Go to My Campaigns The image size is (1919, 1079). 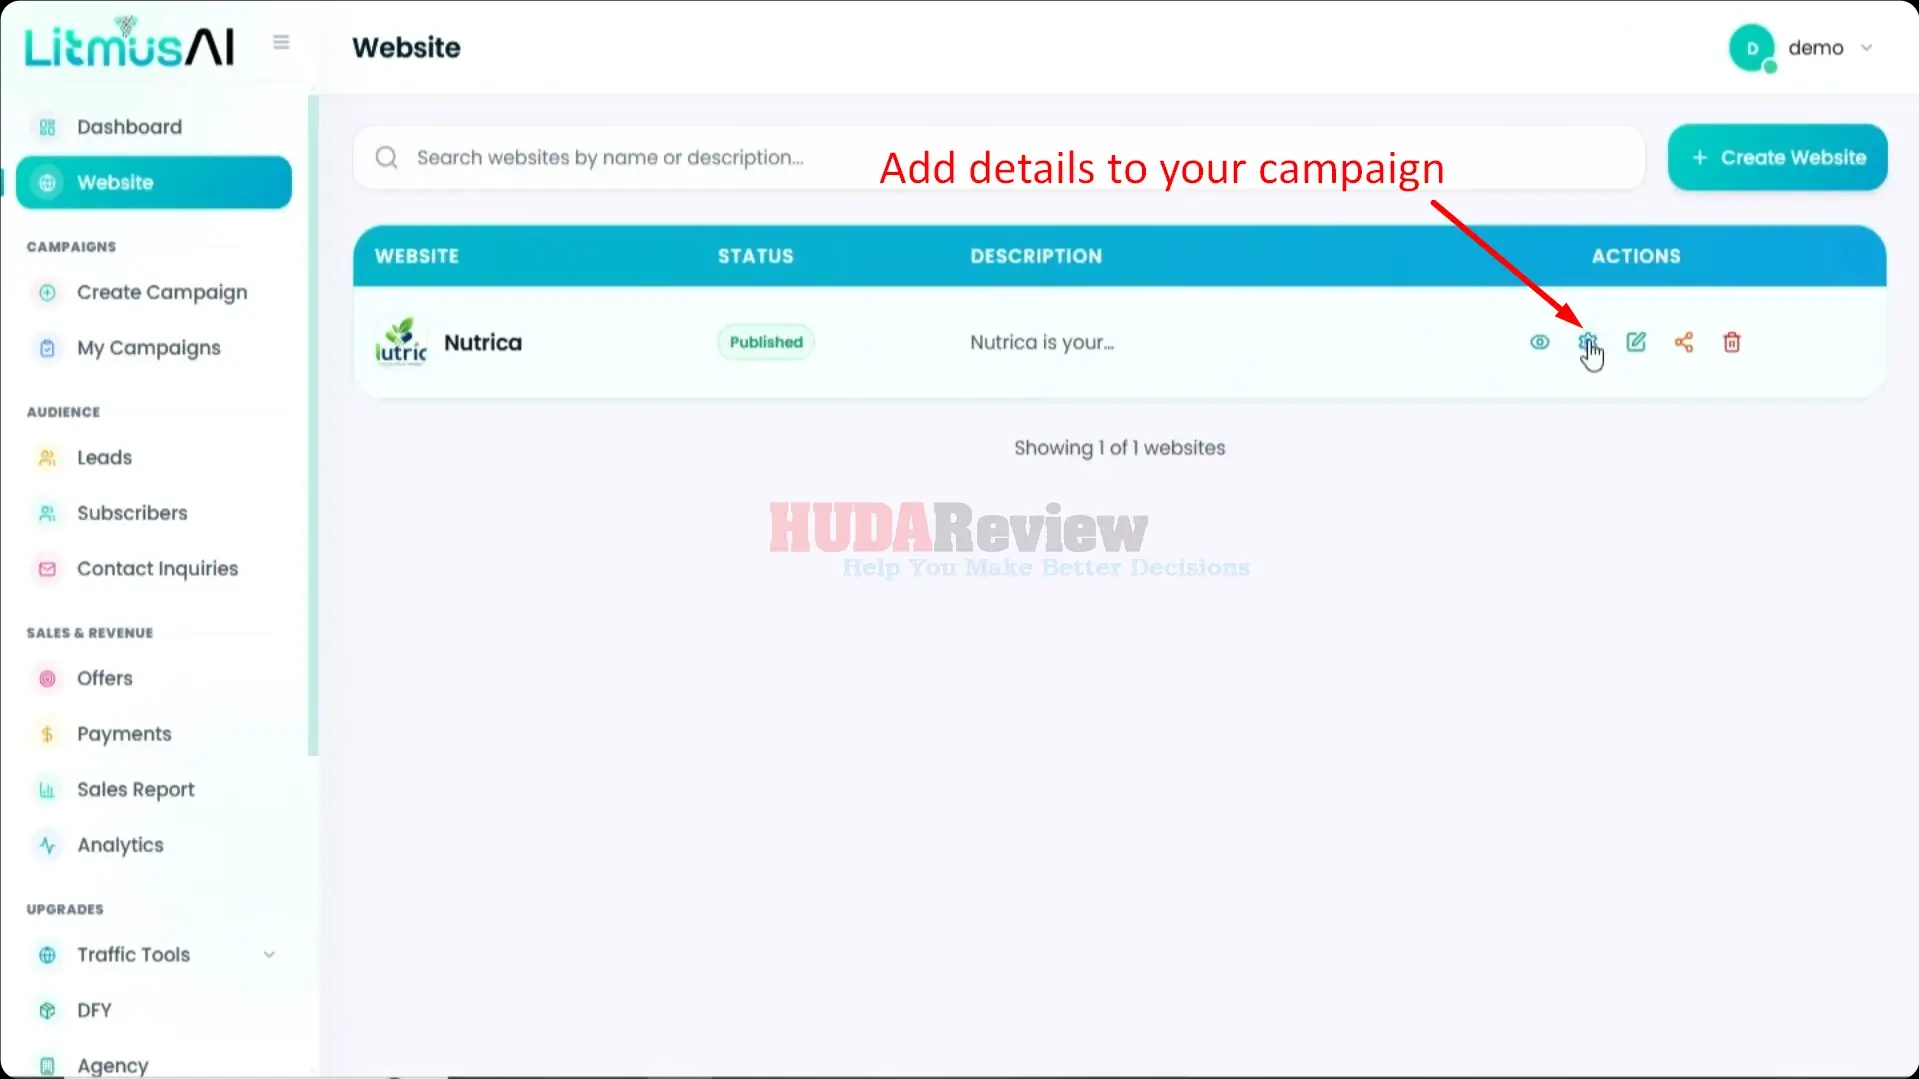pos(154,348)
